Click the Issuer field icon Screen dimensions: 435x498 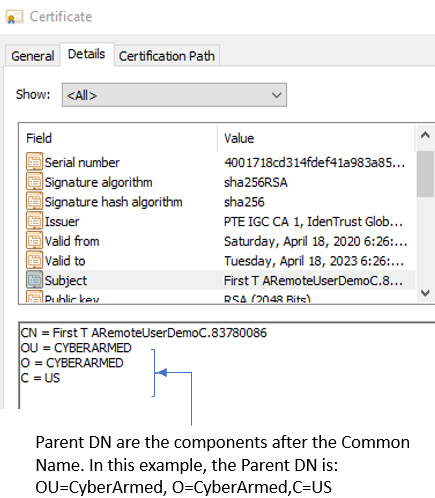point(34,221)
